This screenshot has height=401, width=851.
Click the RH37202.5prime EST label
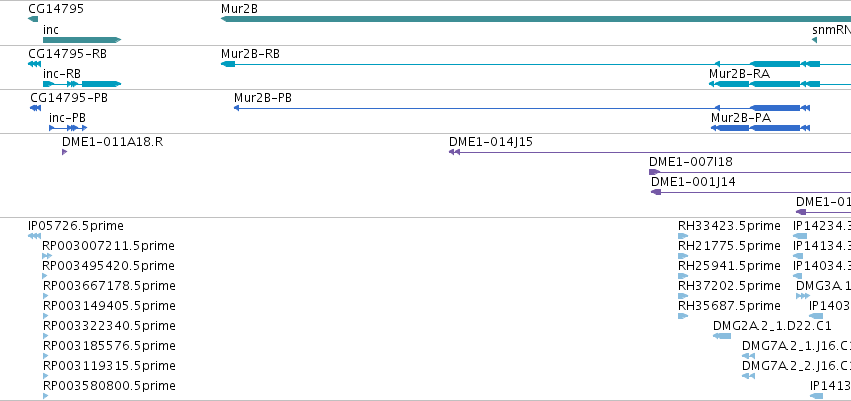pyautogui.click(x=729, y=286)
